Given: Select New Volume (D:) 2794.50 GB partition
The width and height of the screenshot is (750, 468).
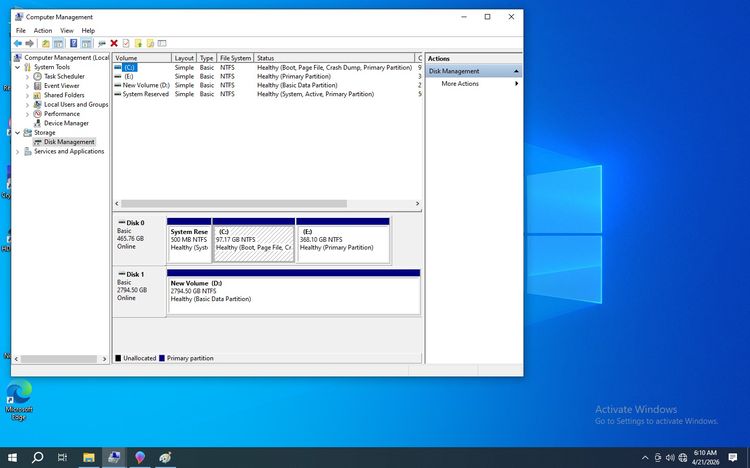Looking at the screenshot, I should [294, 292].
